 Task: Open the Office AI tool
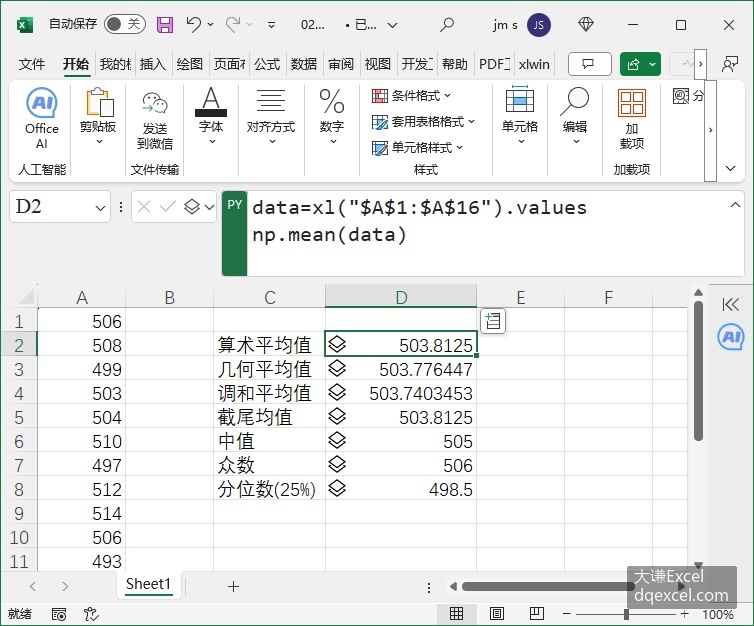(42, 118)
